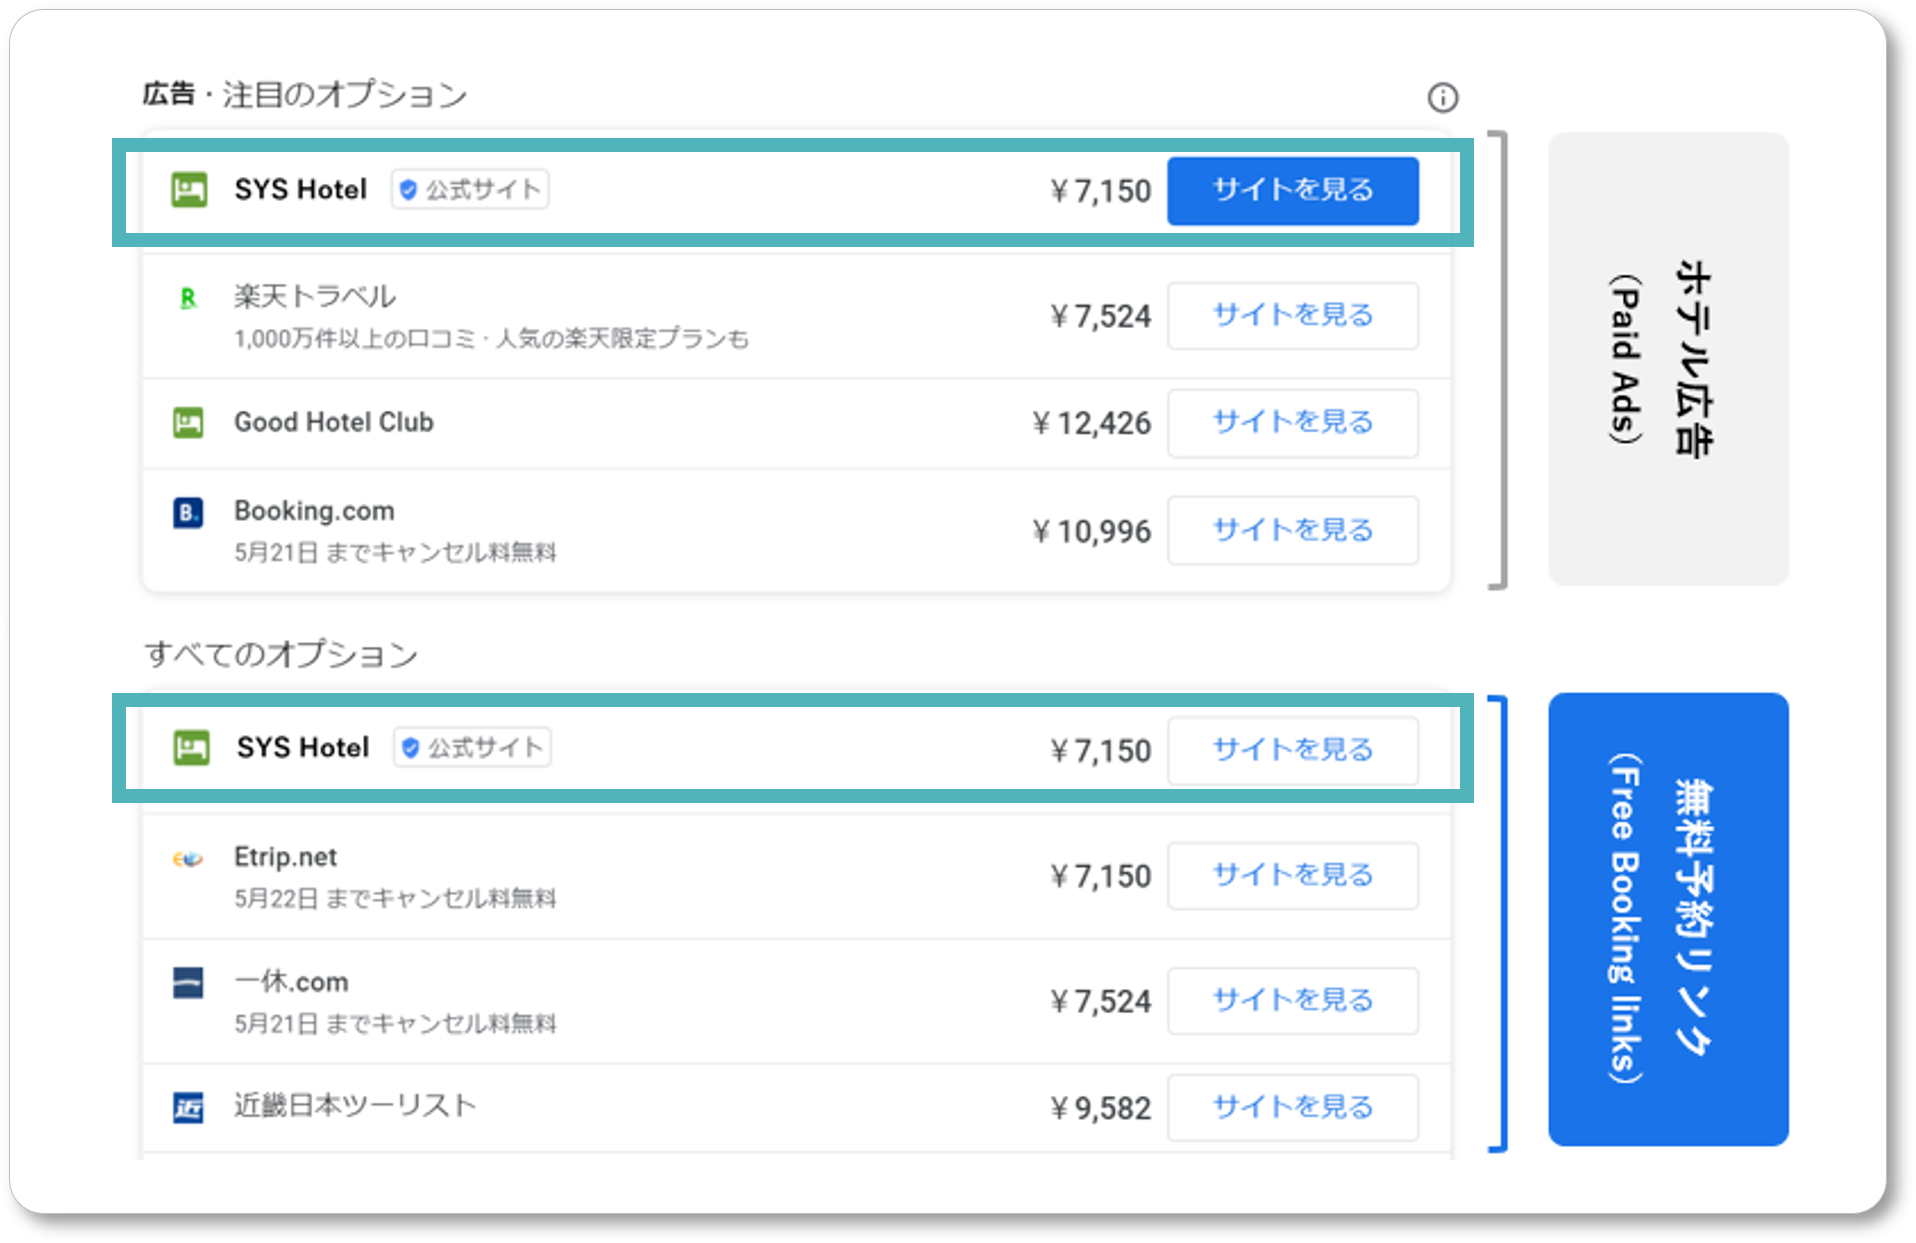Open the blue サイトを見る button for SYS Hotel ad
This screenshot has height=1243, width=1916.
[x=1293, y=190]
